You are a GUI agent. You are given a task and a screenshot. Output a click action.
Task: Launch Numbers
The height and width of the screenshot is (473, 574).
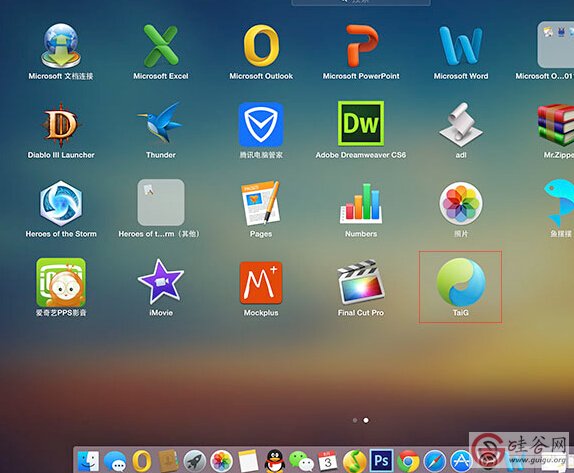(361, 203)
